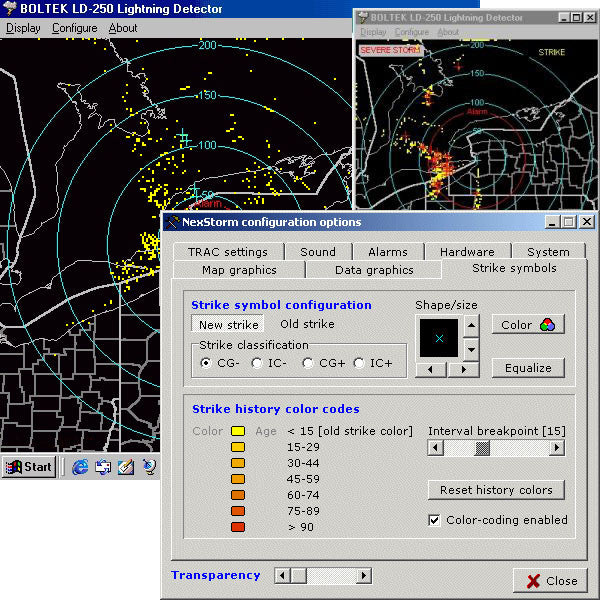Image resolution: width=600 pixels, height=600 pixels.
Task: Click Transparency slider left arrow
Action: [x=282, y=576]
